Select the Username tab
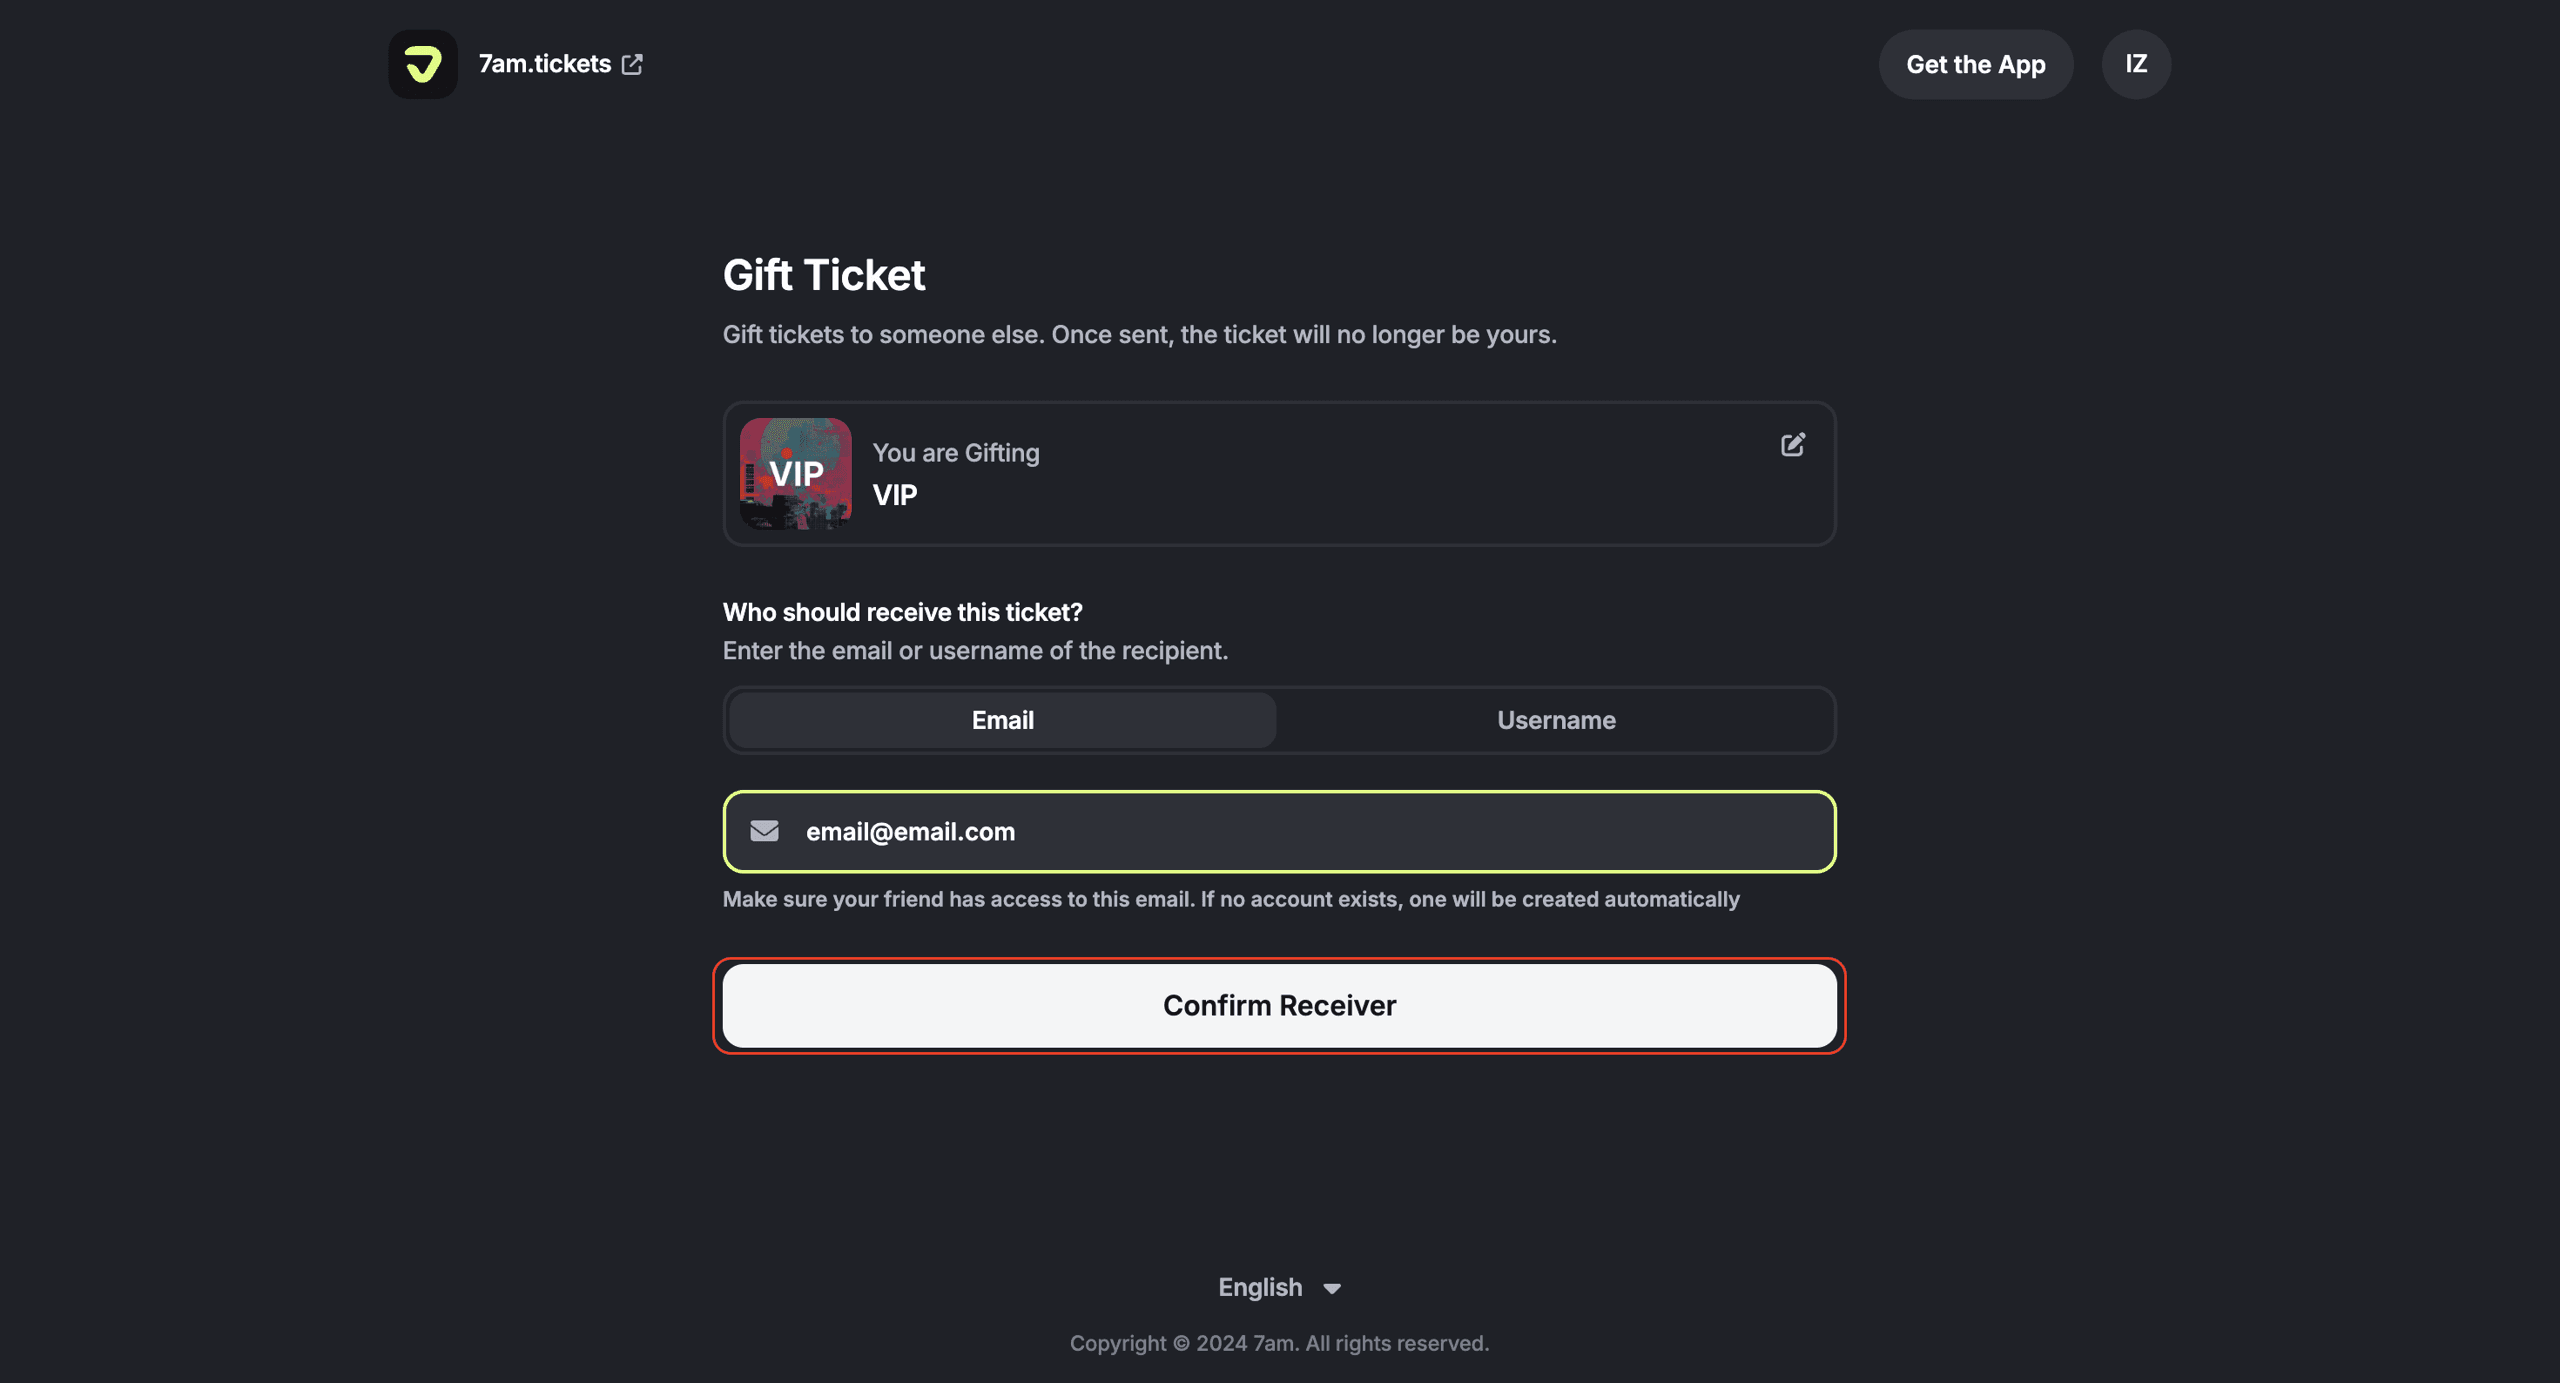The image size is (2560, 1383). click(x=1555, y=720)
